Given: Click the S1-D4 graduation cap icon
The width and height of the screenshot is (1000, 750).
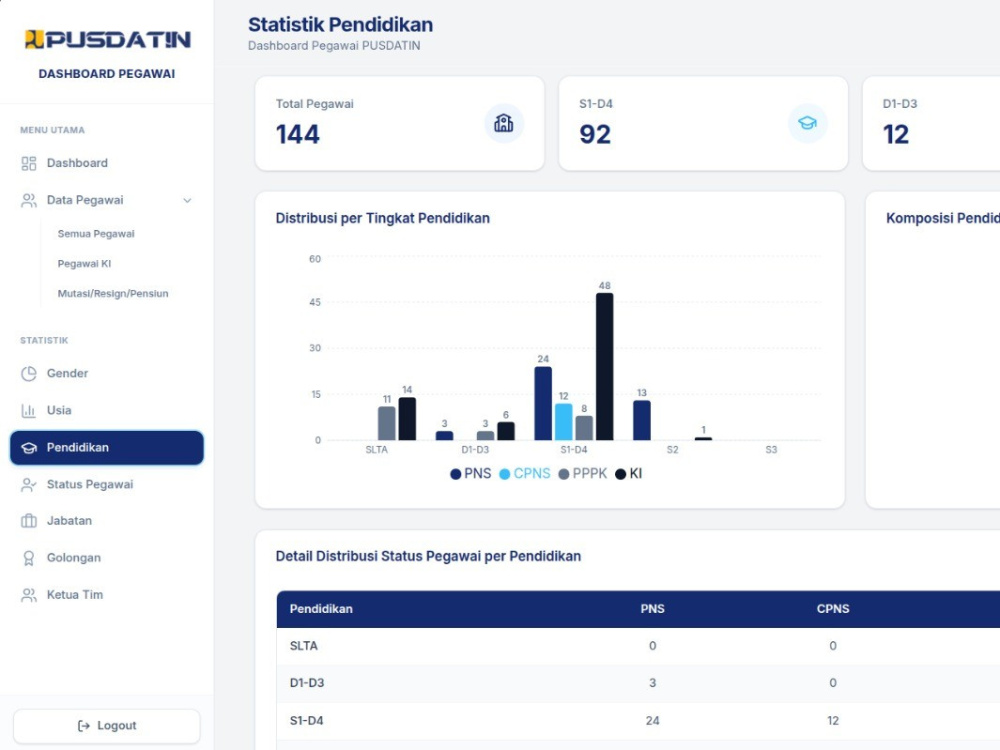Looking at the screenshot, I should [807, 123].
